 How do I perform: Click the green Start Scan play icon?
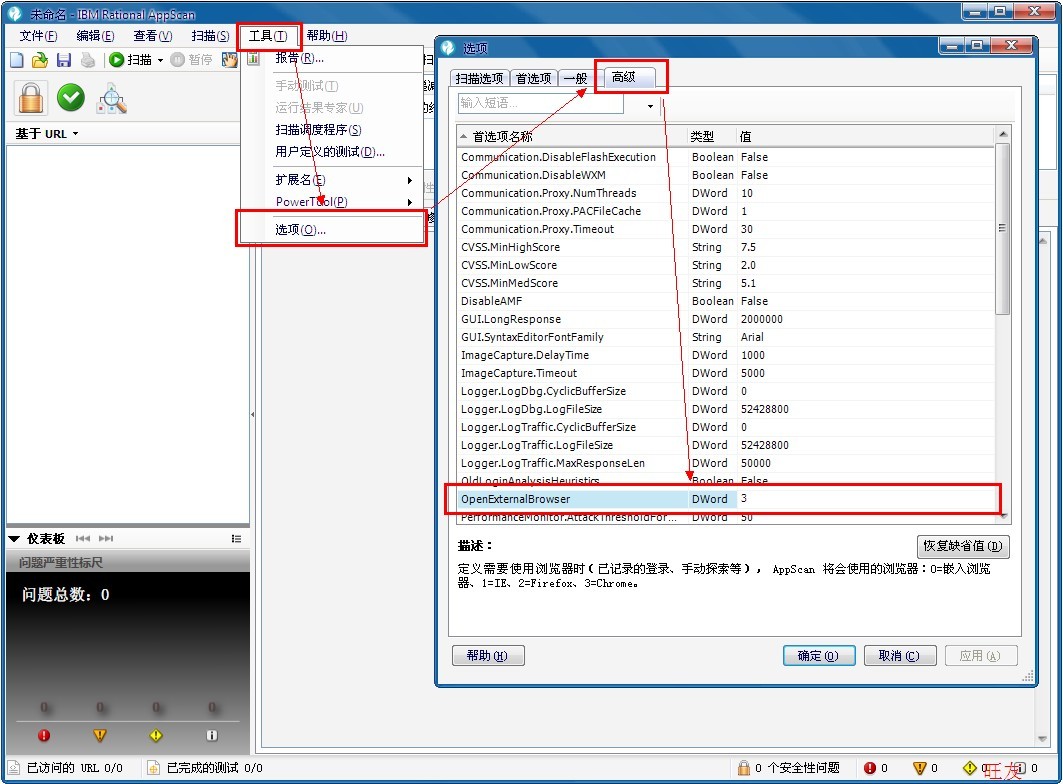tap(117, 60)
